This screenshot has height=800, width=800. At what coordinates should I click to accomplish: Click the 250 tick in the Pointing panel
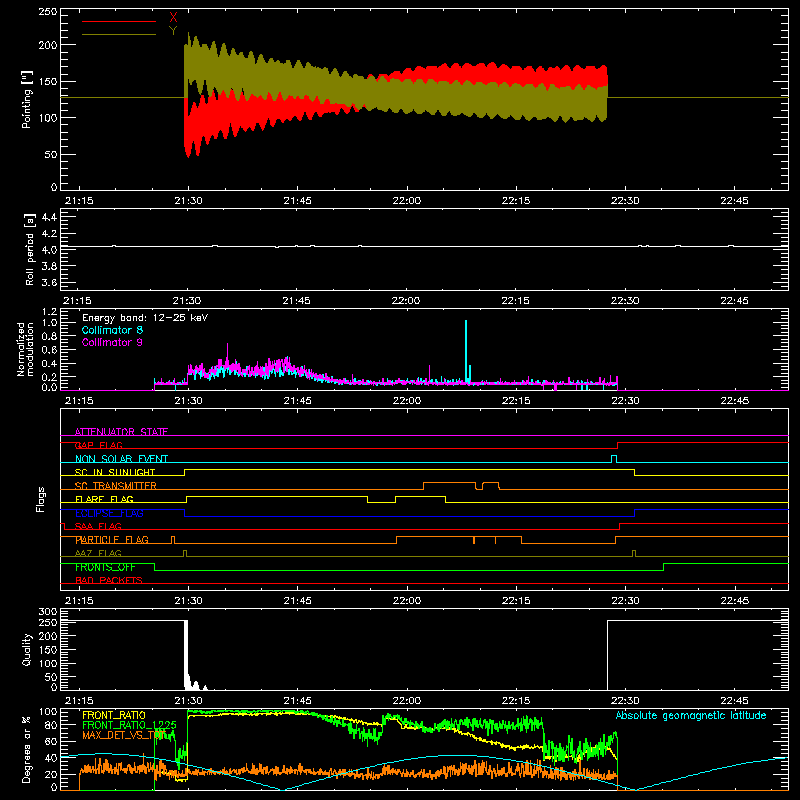pos(48,12)
